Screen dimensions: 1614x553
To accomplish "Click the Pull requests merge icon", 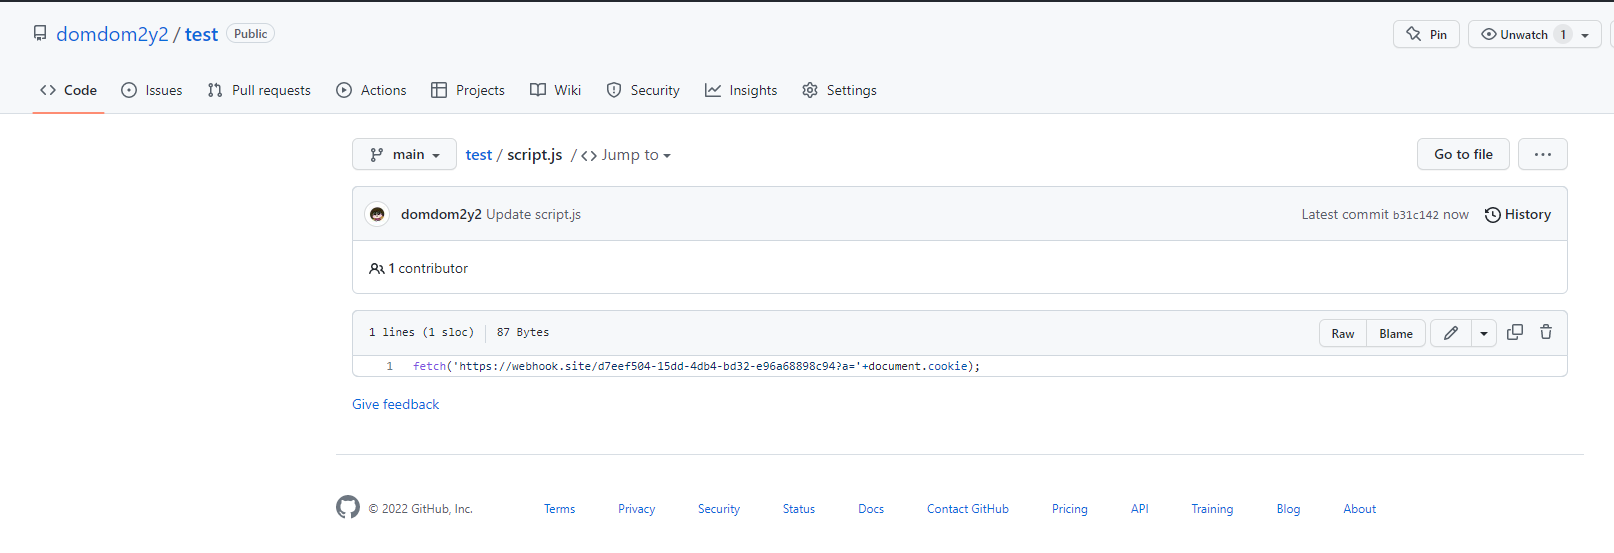I will pos(215,90).
